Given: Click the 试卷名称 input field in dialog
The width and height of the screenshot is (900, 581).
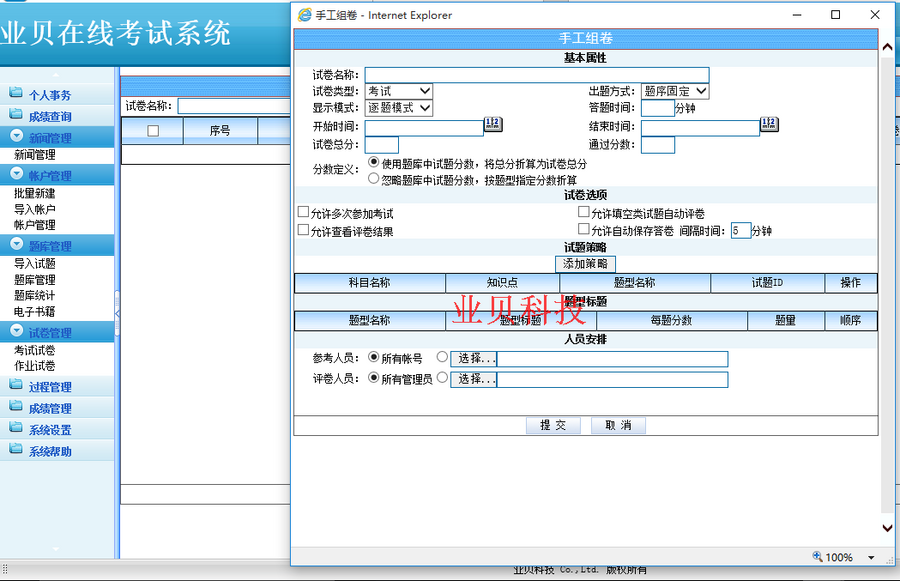Looking at the screenshot, I should (x=537, y=75).
